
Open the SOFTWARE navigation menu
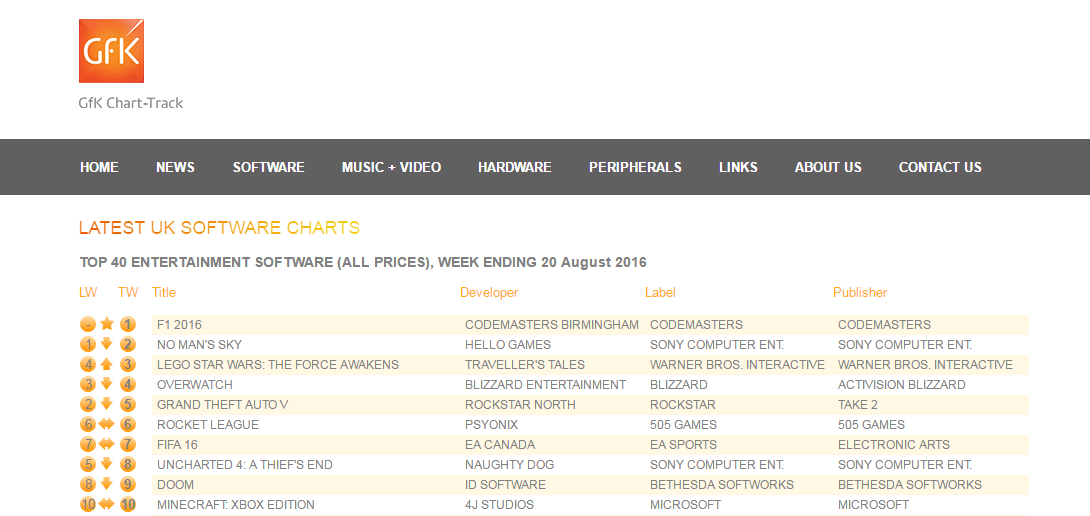click(x=268, y=167)
